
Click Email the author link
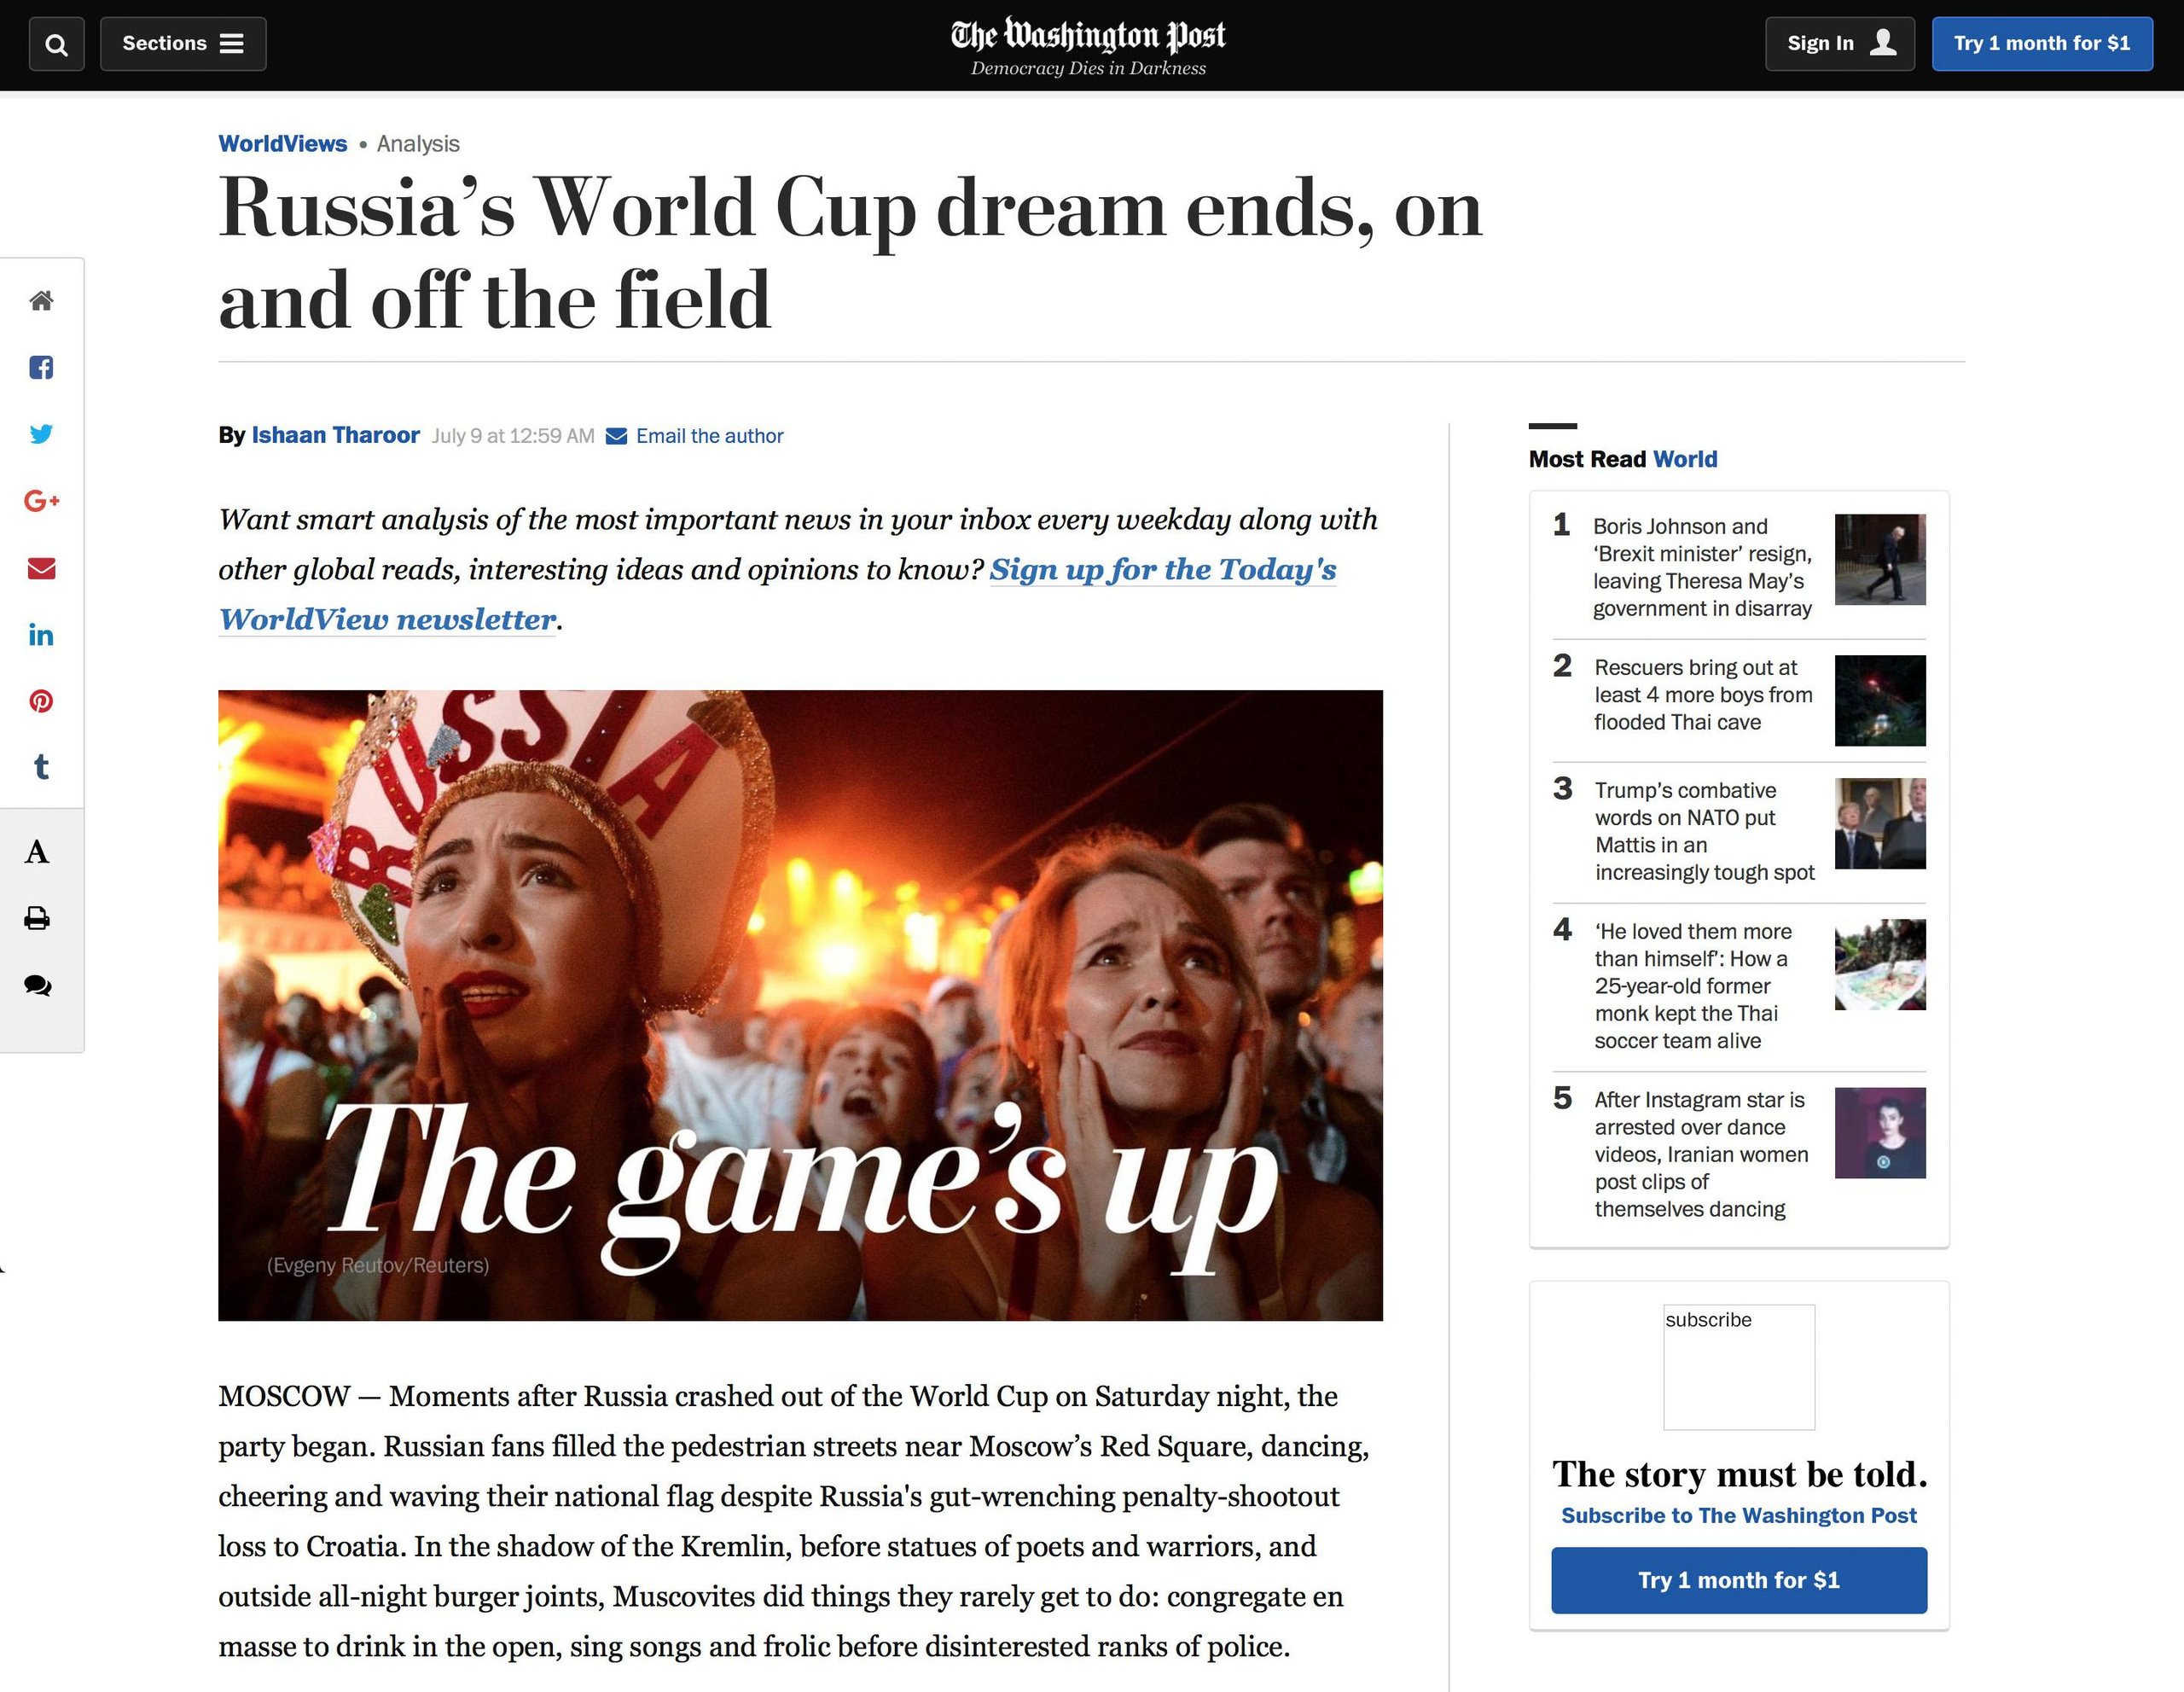click(x=709, y=436)
